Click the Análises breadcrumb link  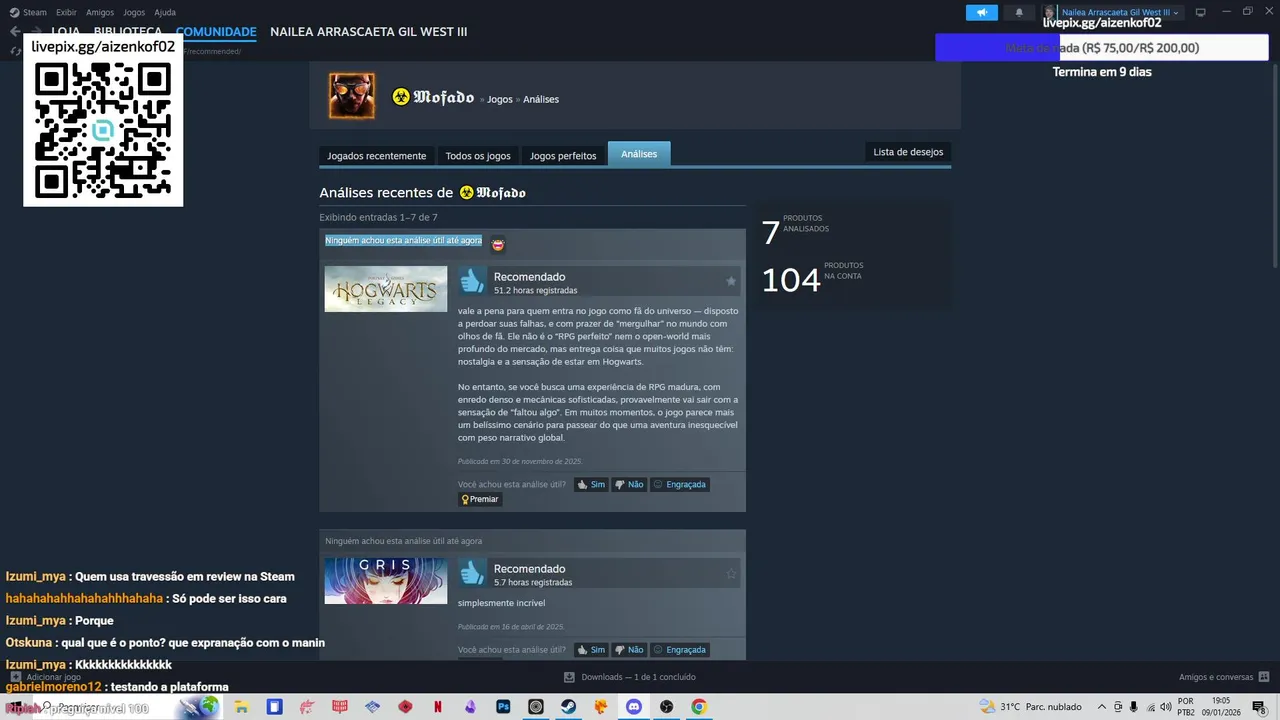[541, 99]
